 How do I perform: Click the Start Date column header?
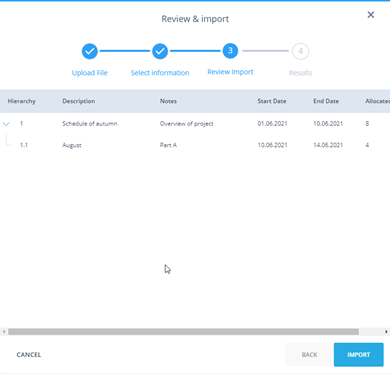point(272,101)
